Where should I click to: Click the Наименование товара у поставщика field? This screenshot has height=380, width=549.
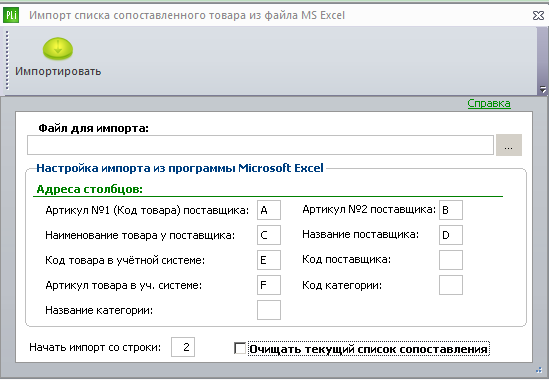tap(269, 235)
